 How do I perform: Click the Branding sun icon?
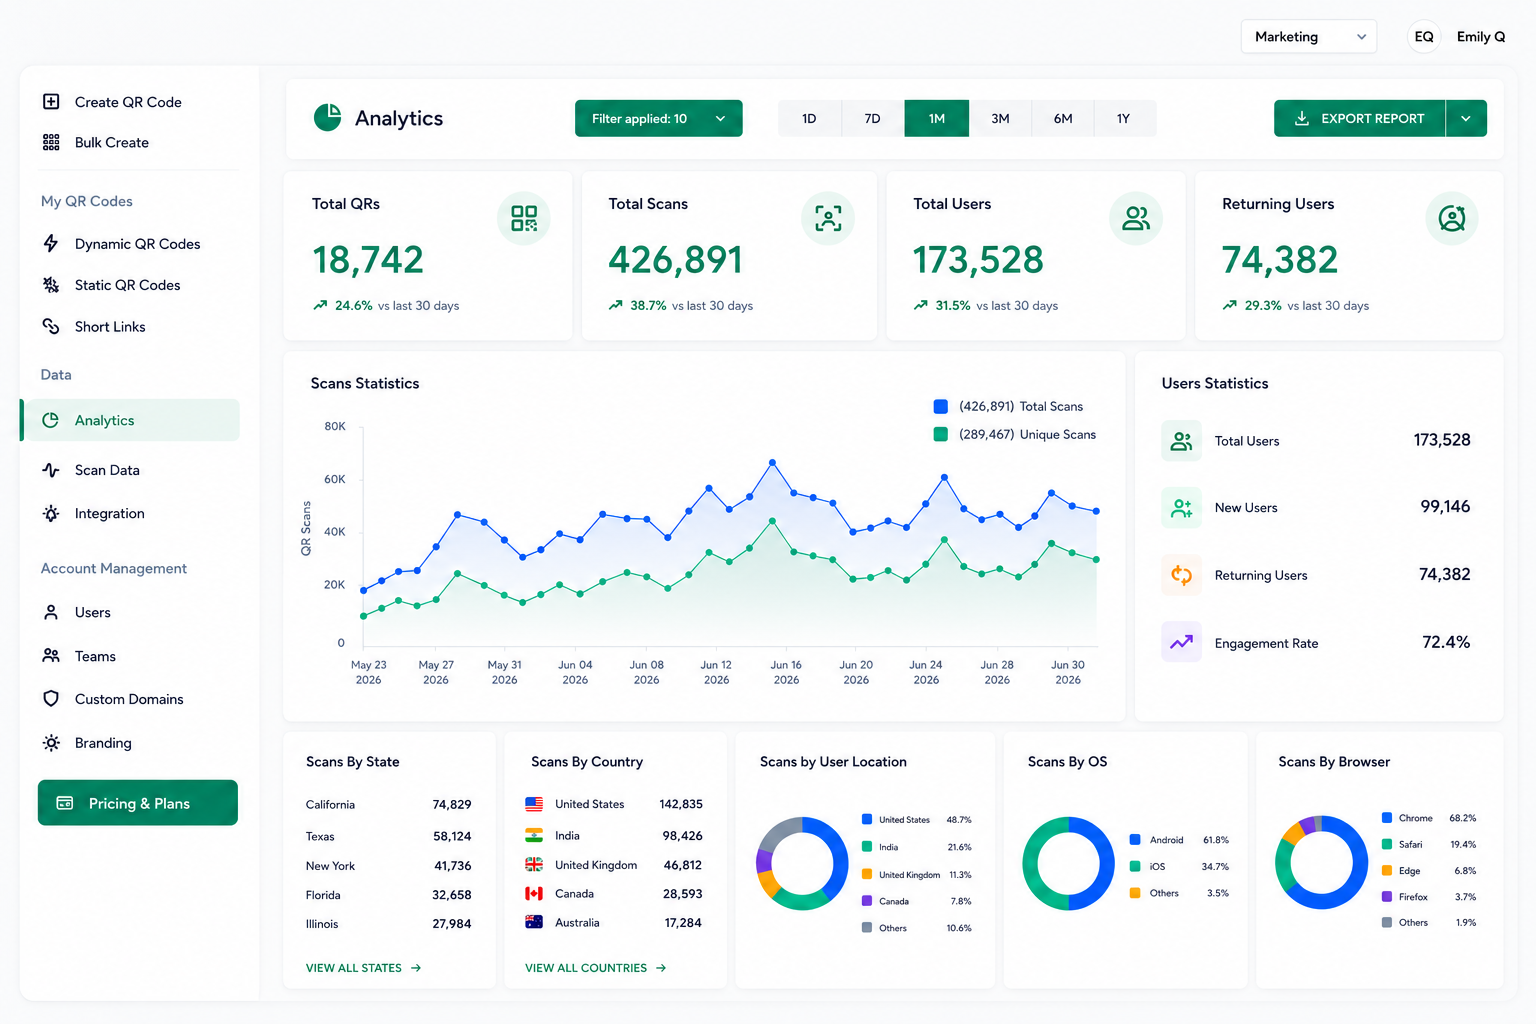[51, 743]
